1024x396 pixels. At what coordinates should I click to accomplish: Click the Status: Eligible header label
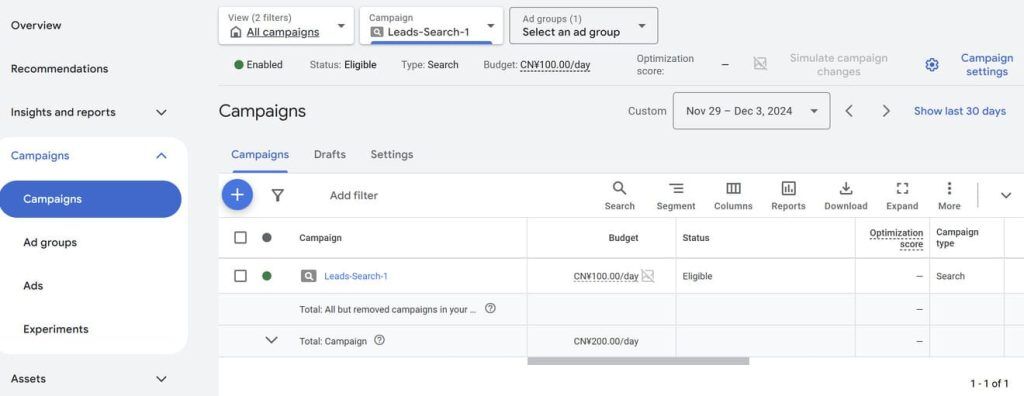(x=343, y=65)
